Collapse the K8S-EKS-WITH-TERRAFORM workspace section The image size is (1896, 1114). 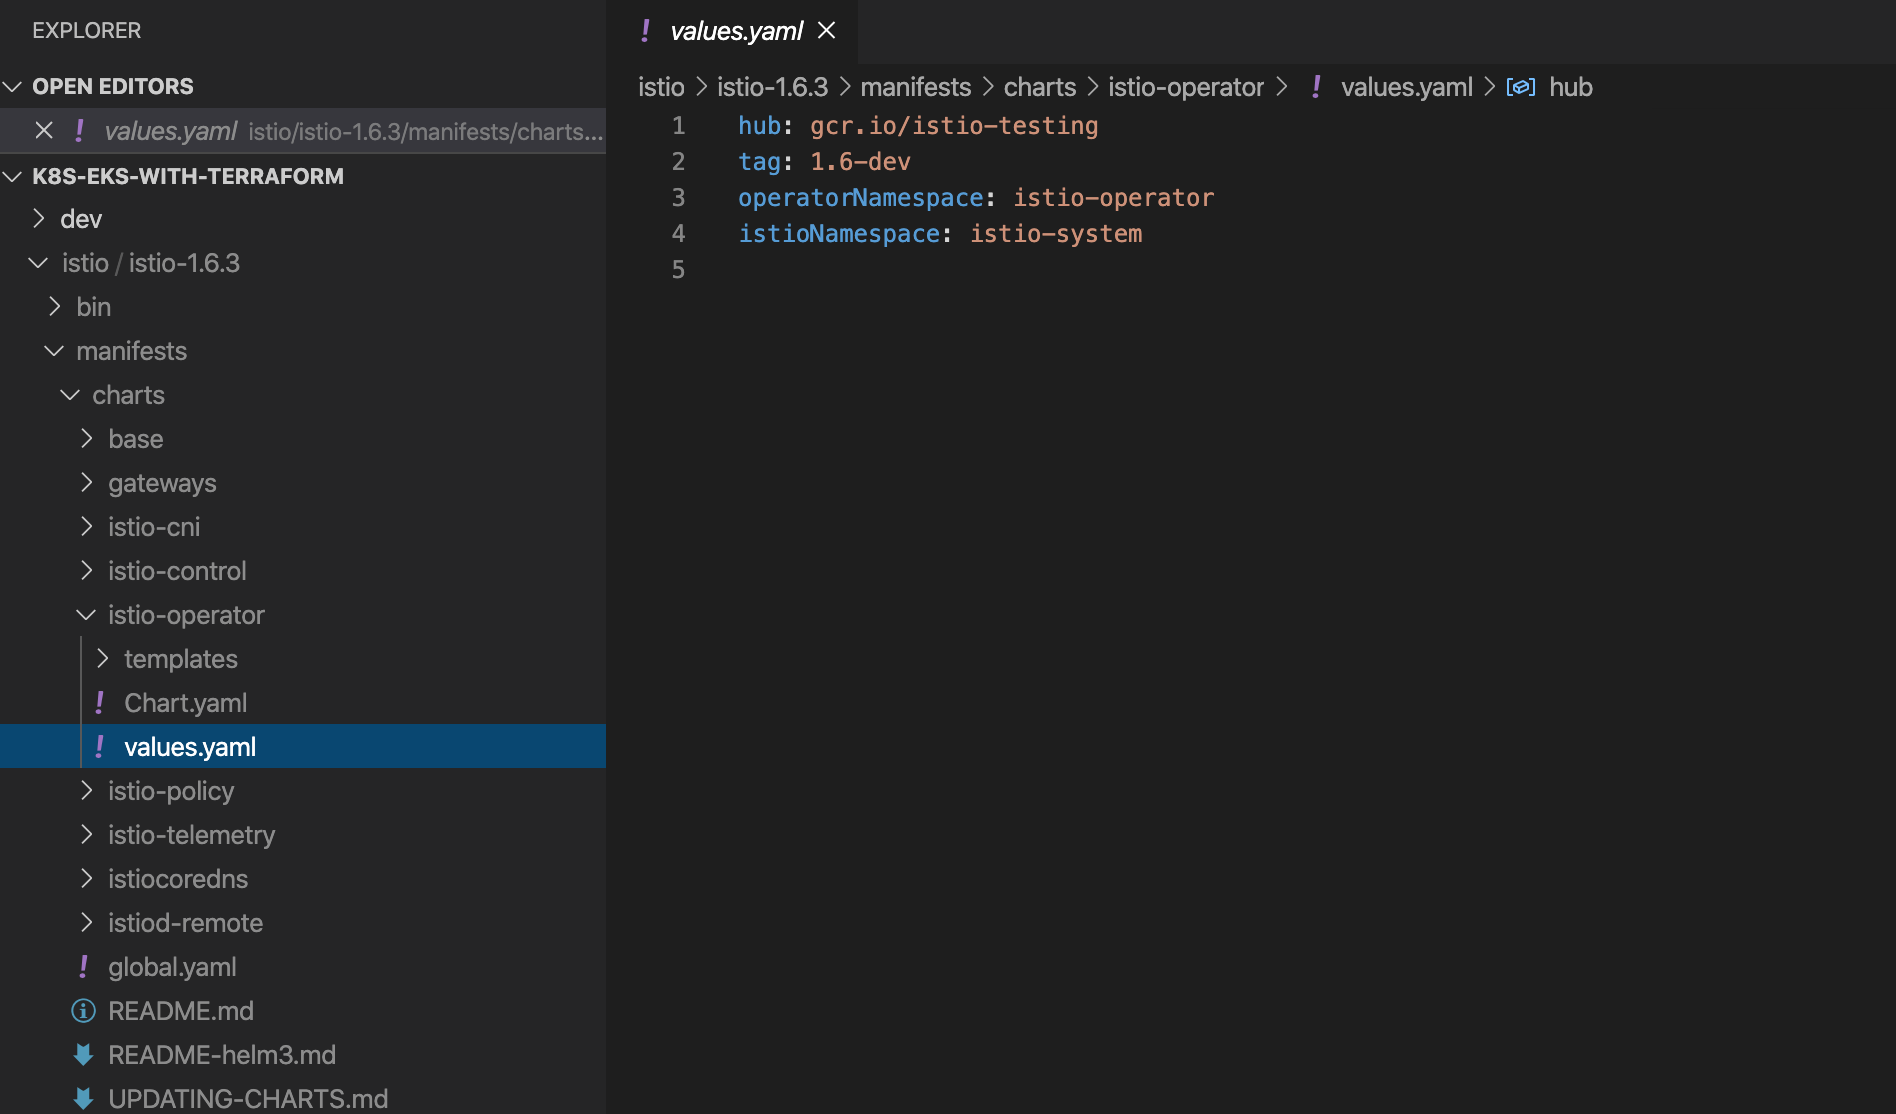click(14, 177)
